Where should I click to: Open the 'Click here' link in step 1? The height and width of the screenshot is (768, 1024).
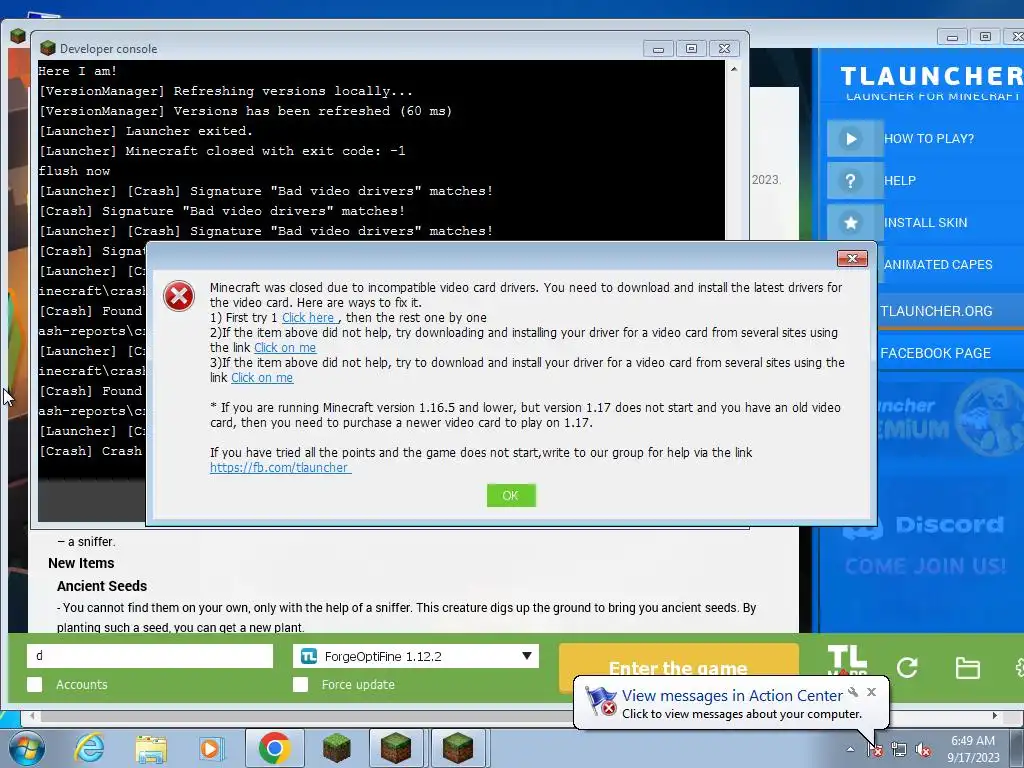click(x=308, y=317)
